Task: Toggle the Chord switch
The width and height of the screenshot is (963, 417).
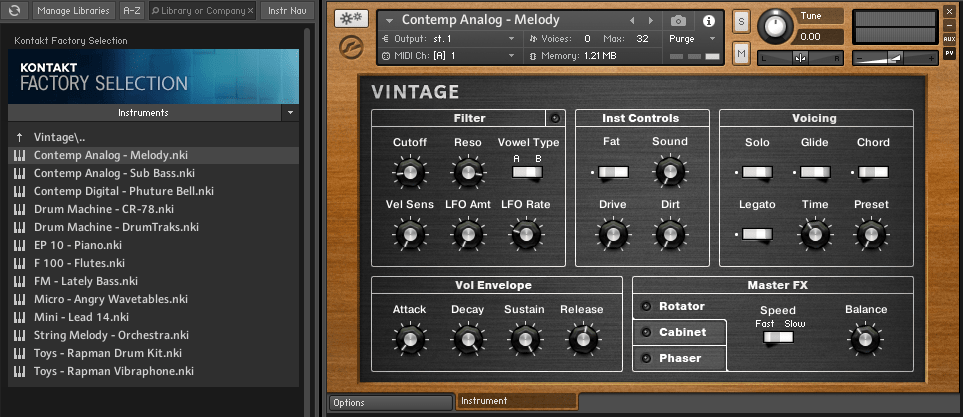Action: tap(873, 173)
